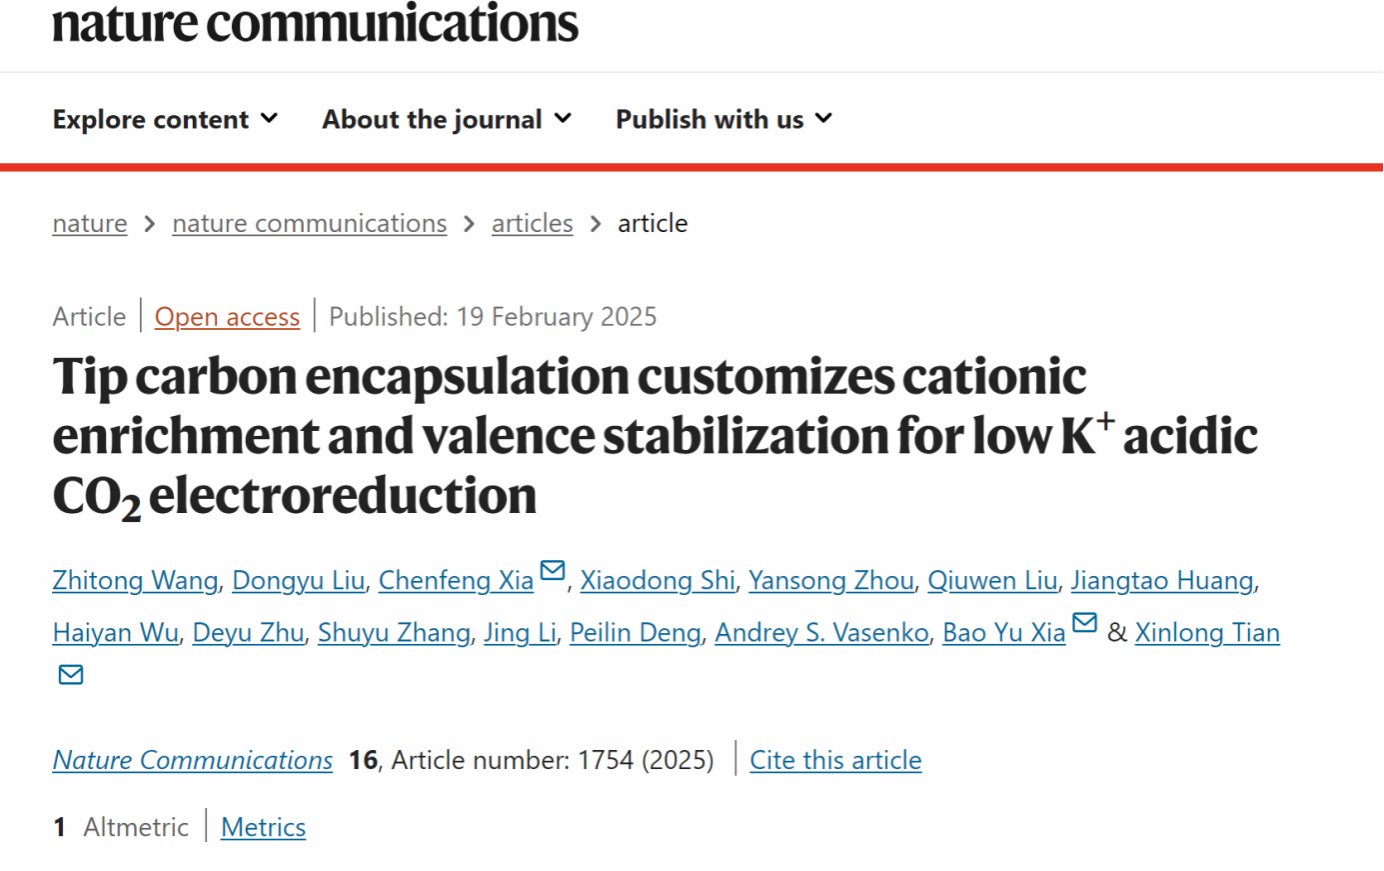Open author Zhitong Wang's details
Screen dimensions: 1384x871
135,581
